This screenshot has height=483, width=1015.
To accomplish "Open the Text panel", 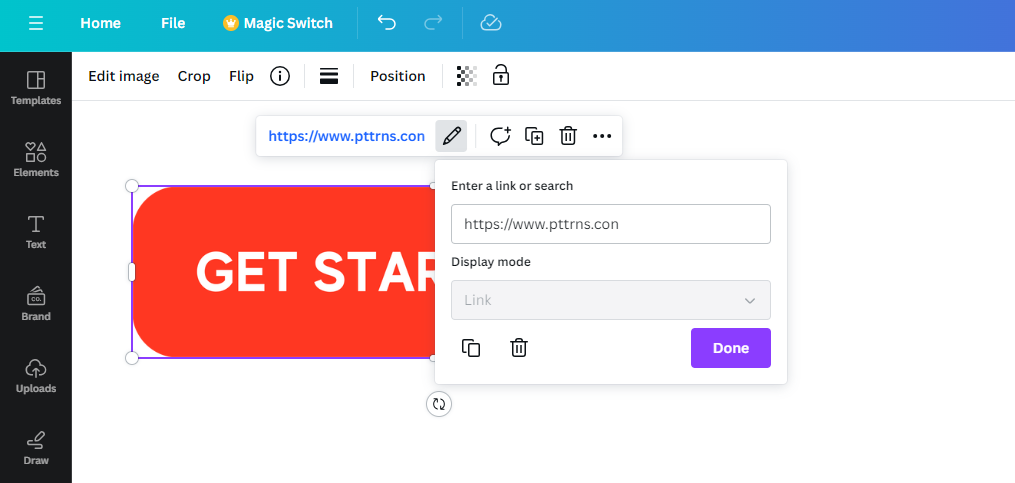I will pyautogui.click(x=36, y=232).
